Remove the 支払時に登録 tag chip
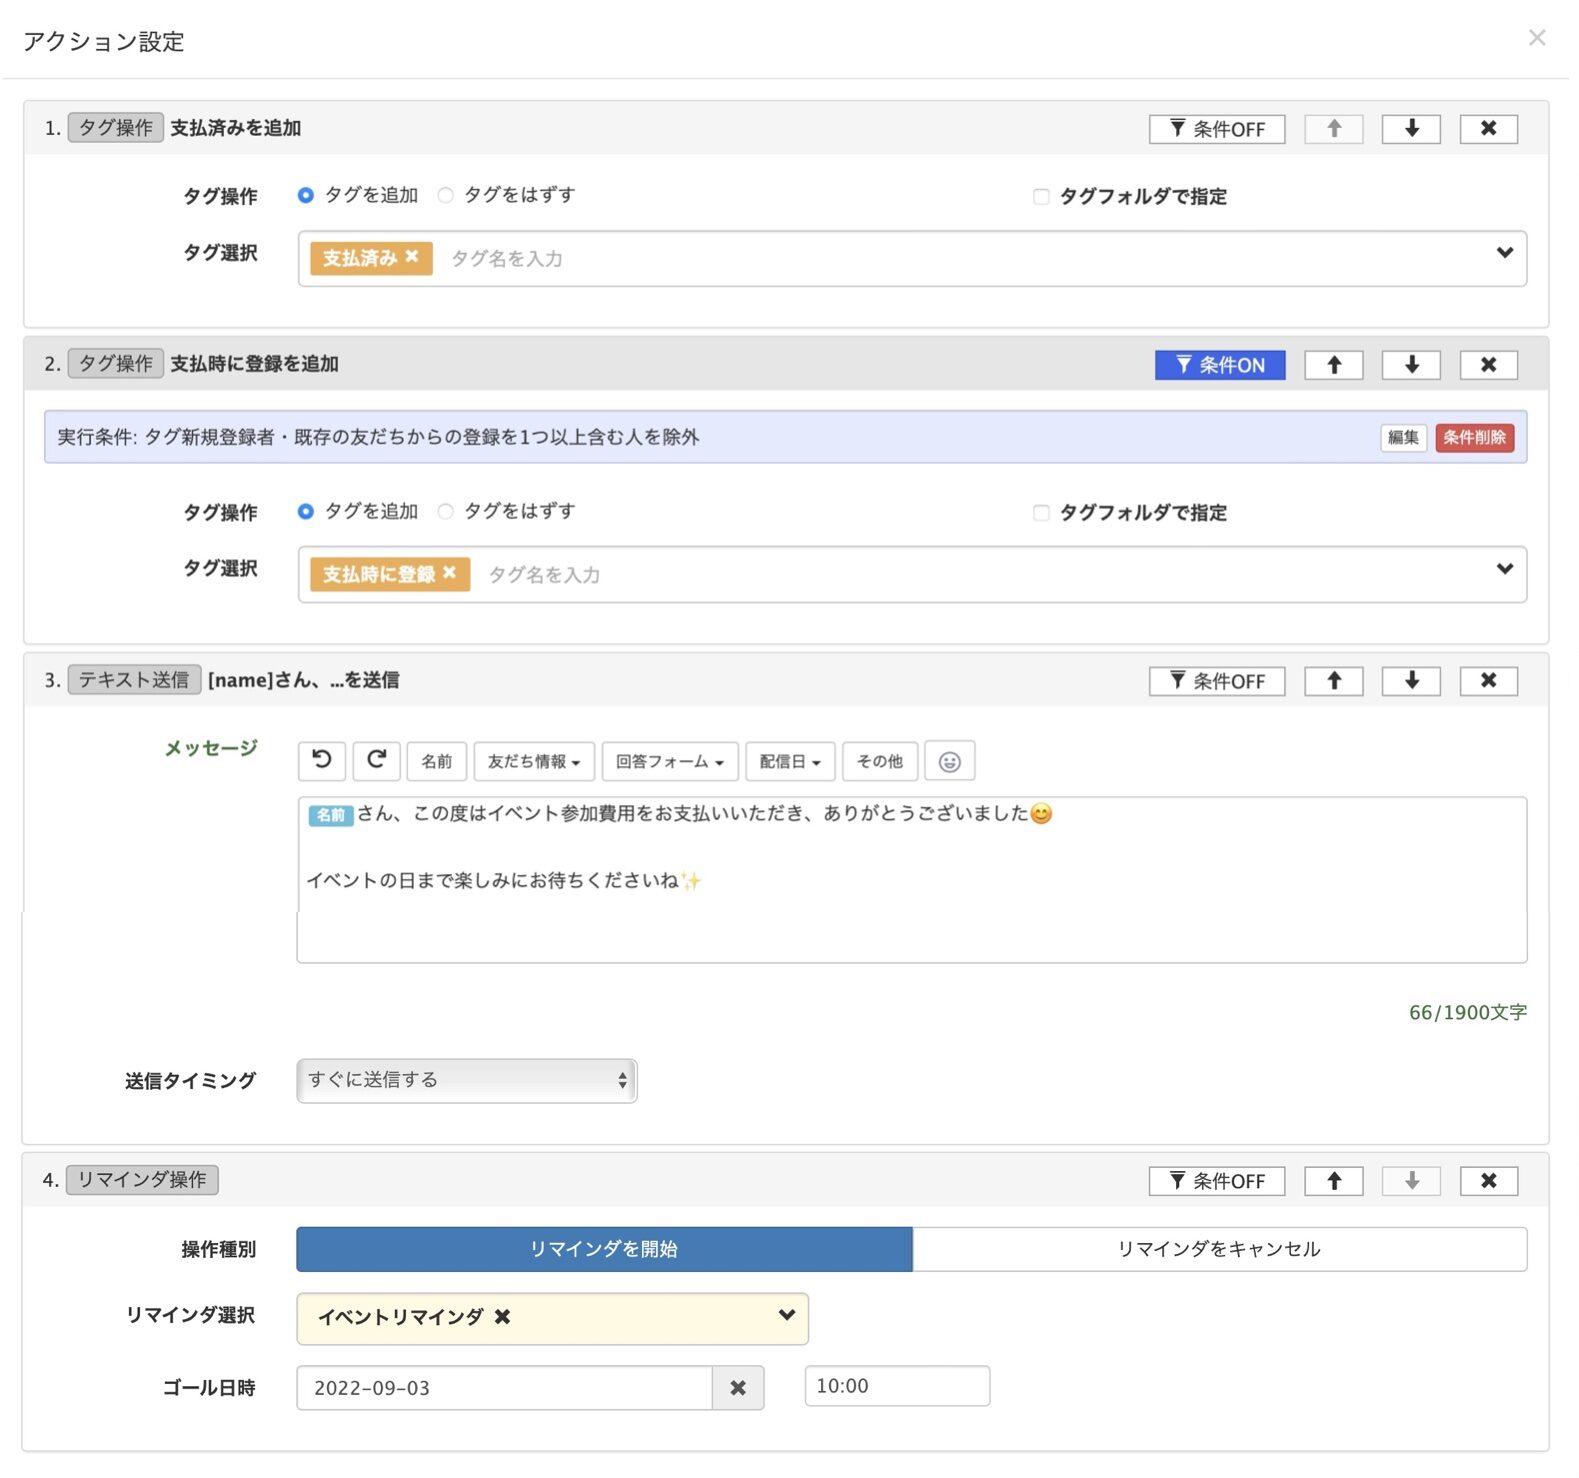 tap(449, 573)
